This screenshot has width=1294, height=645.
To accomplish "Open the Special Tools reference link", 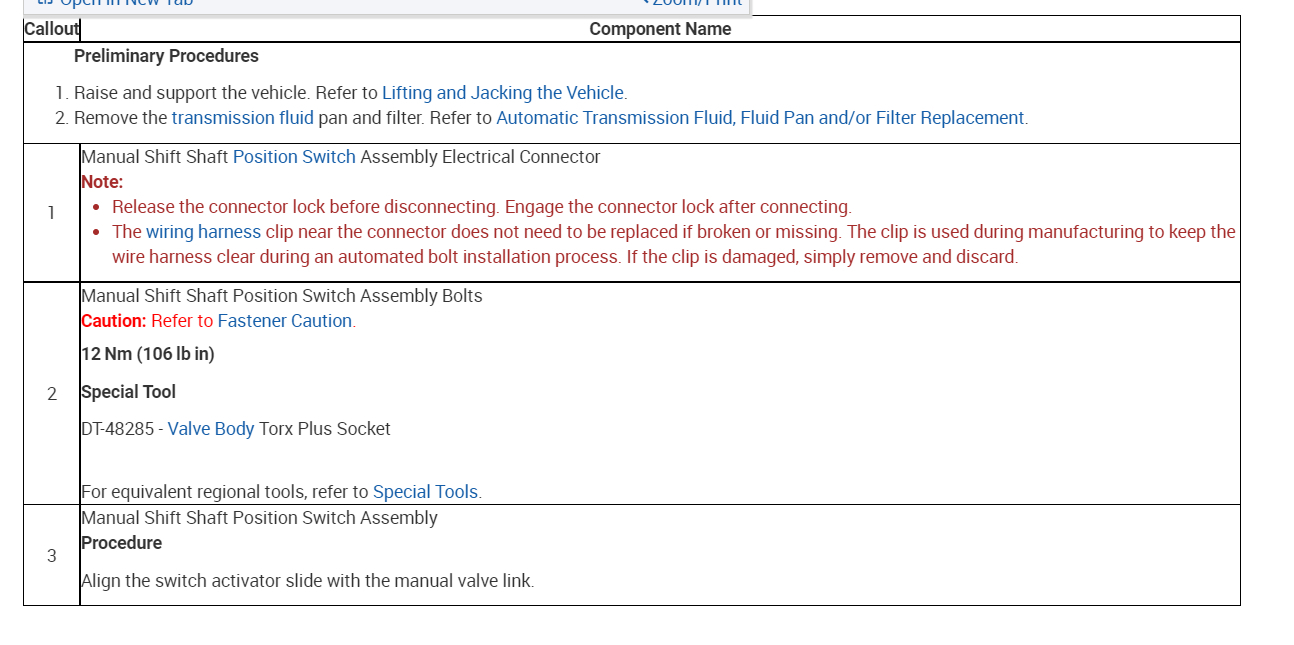I will click(425, 492).
